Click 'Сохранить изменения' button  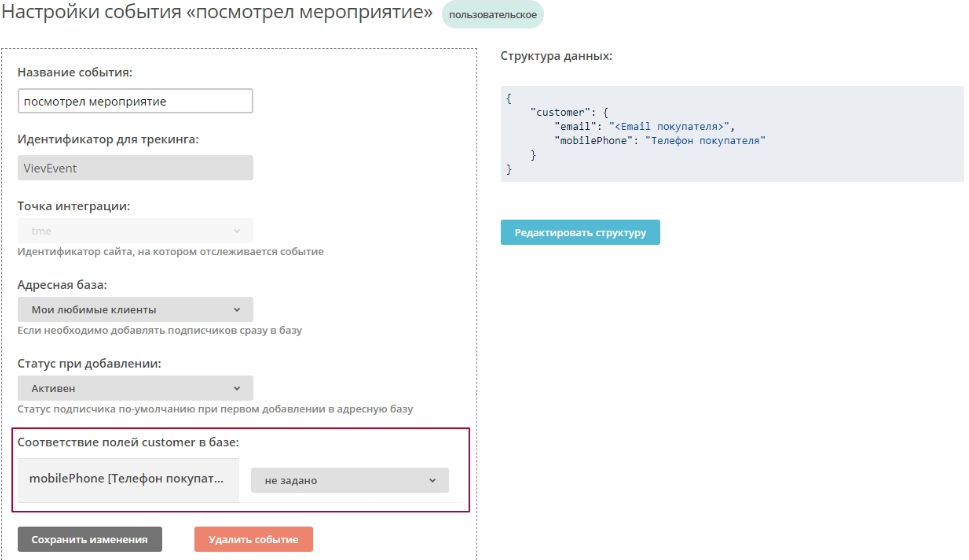[x=90, y=539]
